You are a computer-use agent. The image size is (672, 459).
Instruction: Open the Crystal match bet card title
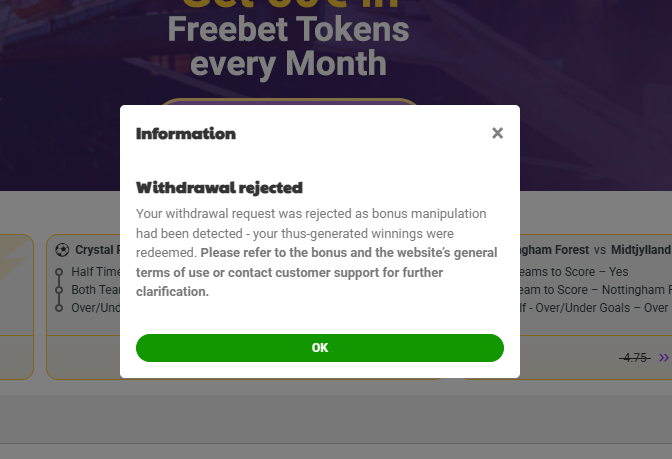(97, 250)
